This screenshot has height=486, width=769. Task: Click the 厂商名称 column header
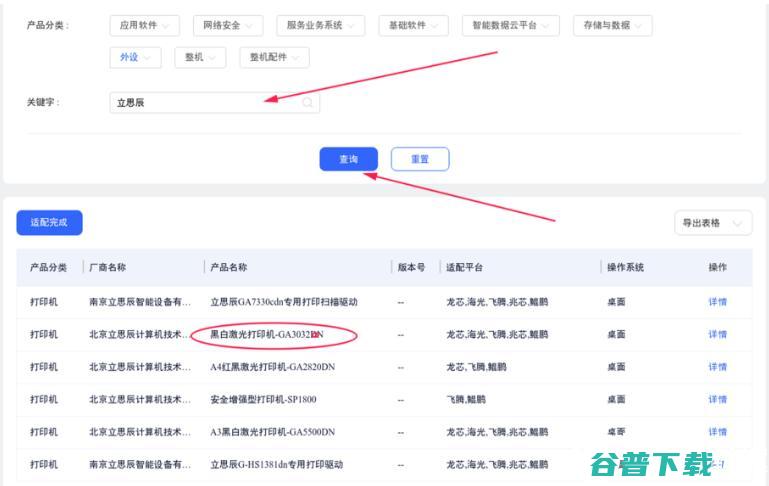click(107, 267)
